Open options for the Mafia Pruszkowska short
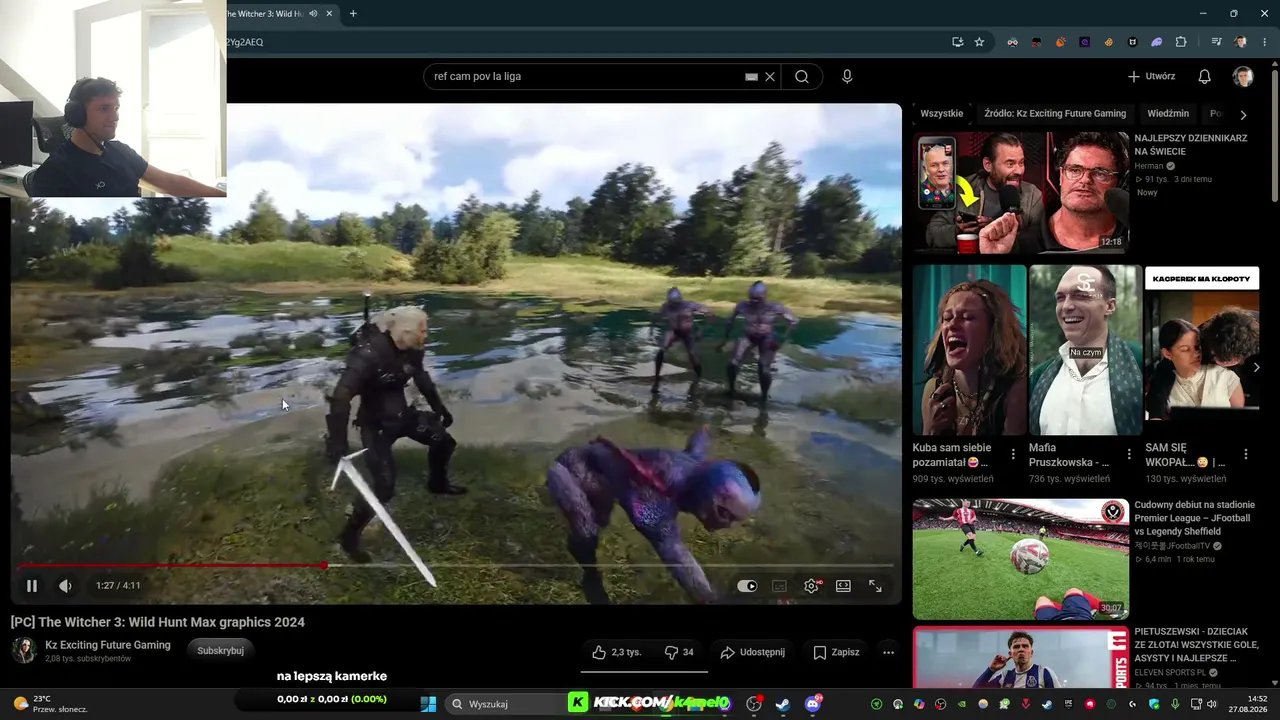 tap(1129, 454)
